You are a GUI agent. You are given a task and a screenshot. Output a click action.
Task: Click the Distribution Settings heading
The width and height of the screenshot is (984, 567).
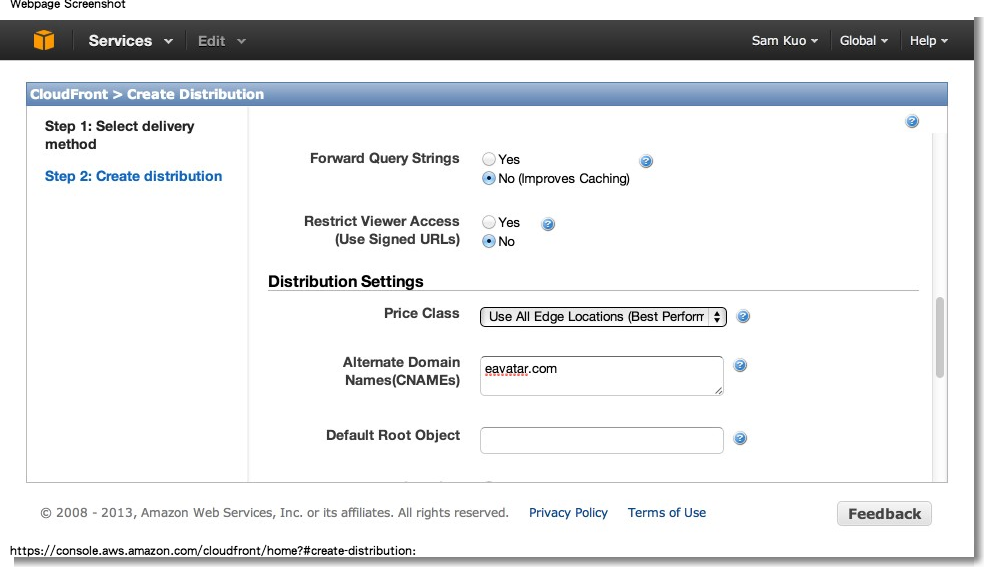(x=346, y=281)
